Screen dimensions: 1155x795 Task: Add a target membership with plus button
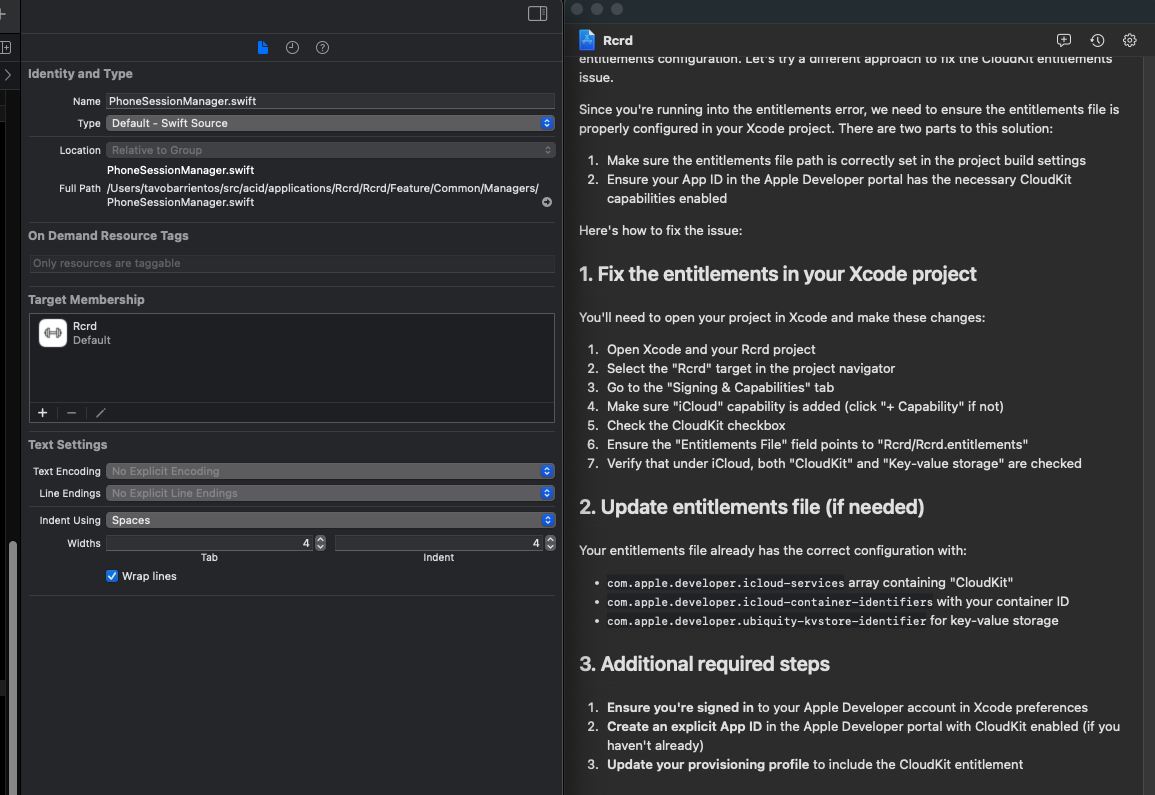pos(43,413)
